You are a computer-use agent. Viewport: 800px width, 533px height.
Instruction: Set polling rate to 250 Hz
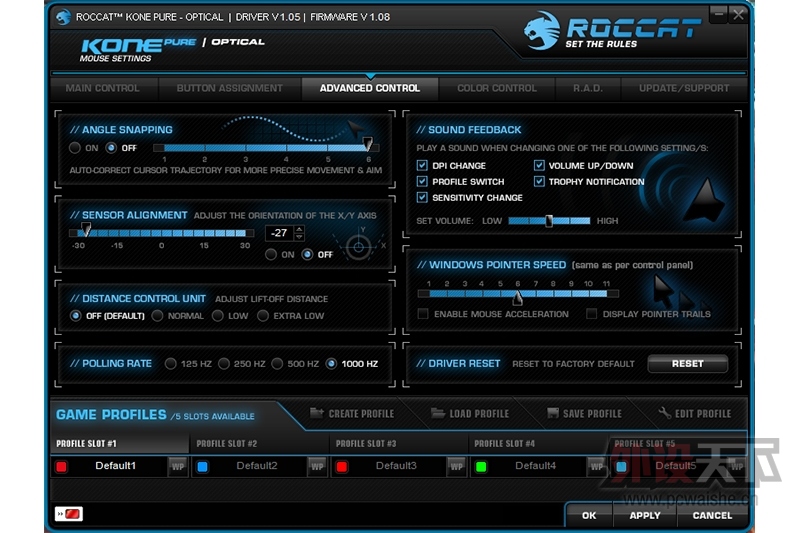[223, 364]
